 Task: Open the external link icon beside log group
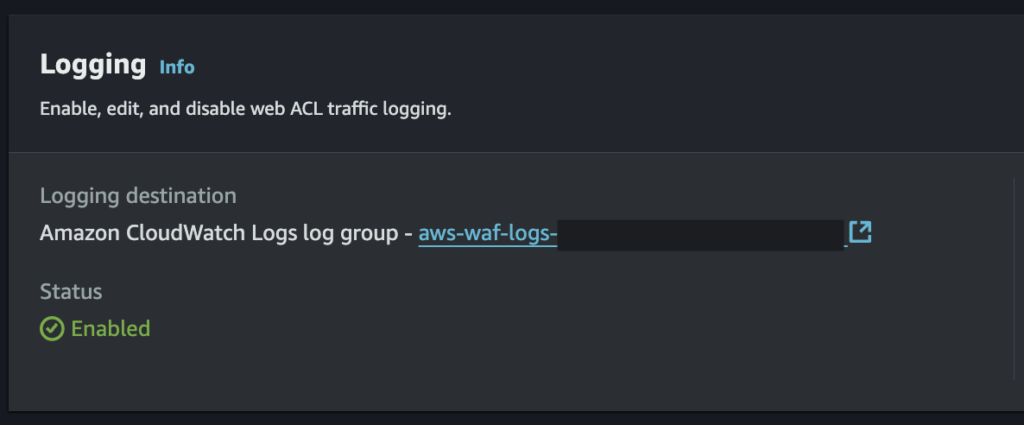[x=860, y=233]
